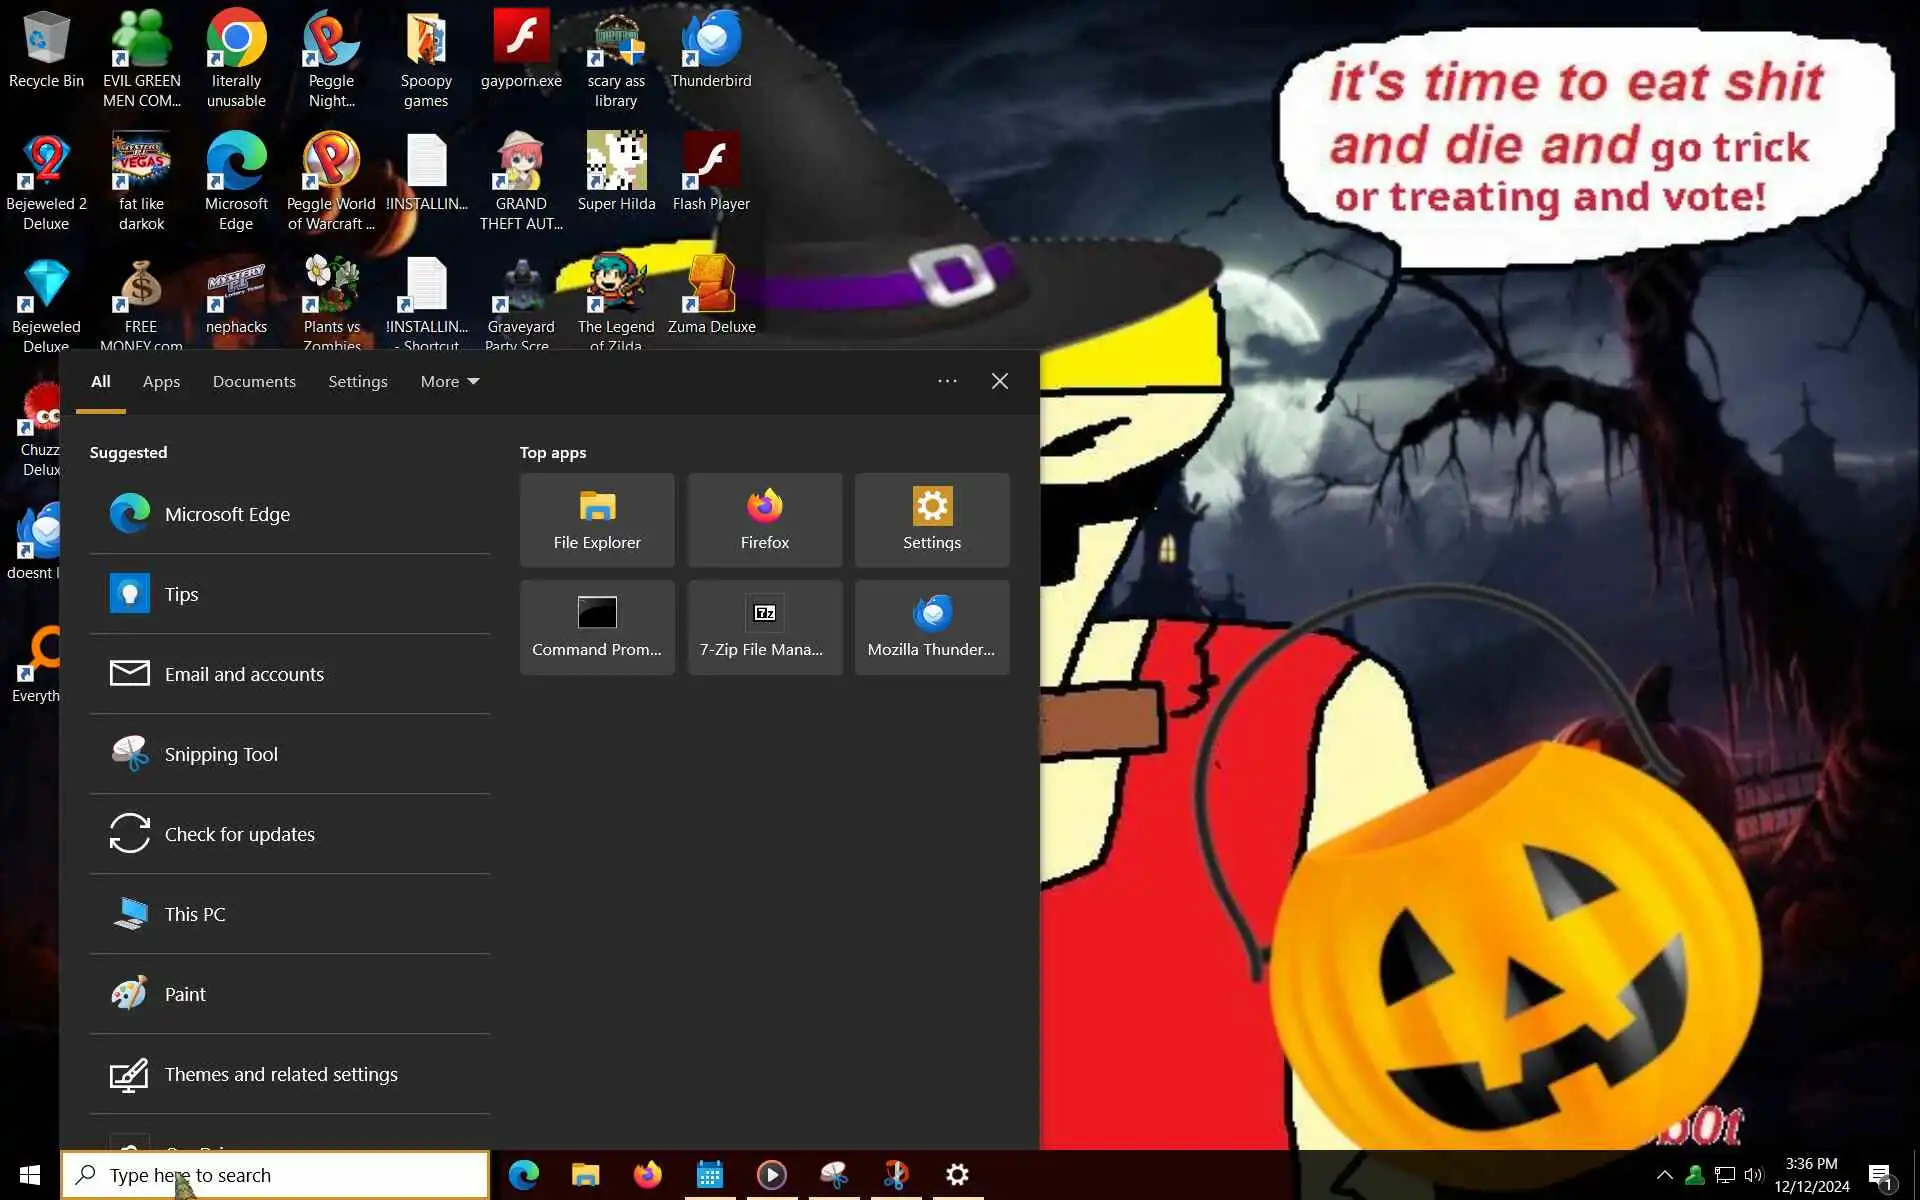Open Mozilla Thunderbird tile

931,627
